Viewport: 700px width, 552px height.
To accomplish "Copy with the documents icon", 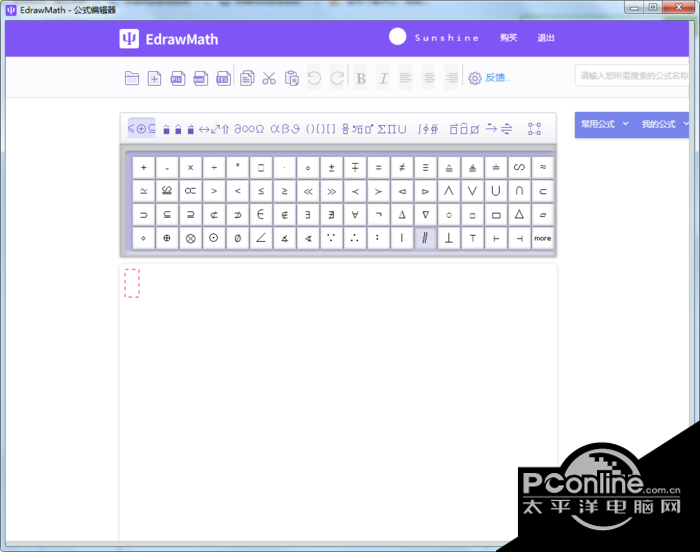I will 247,78.
